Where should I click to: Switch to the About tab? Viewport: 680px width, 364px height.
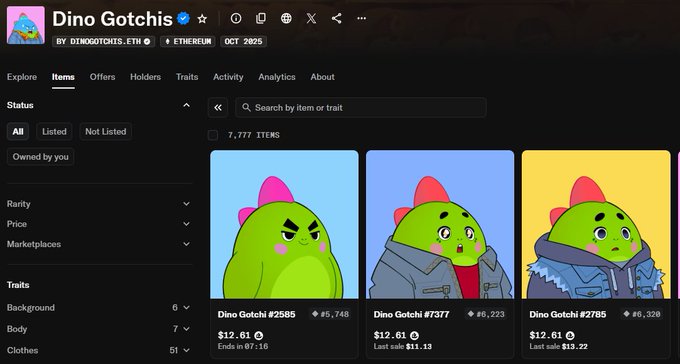tap(322, 77)
